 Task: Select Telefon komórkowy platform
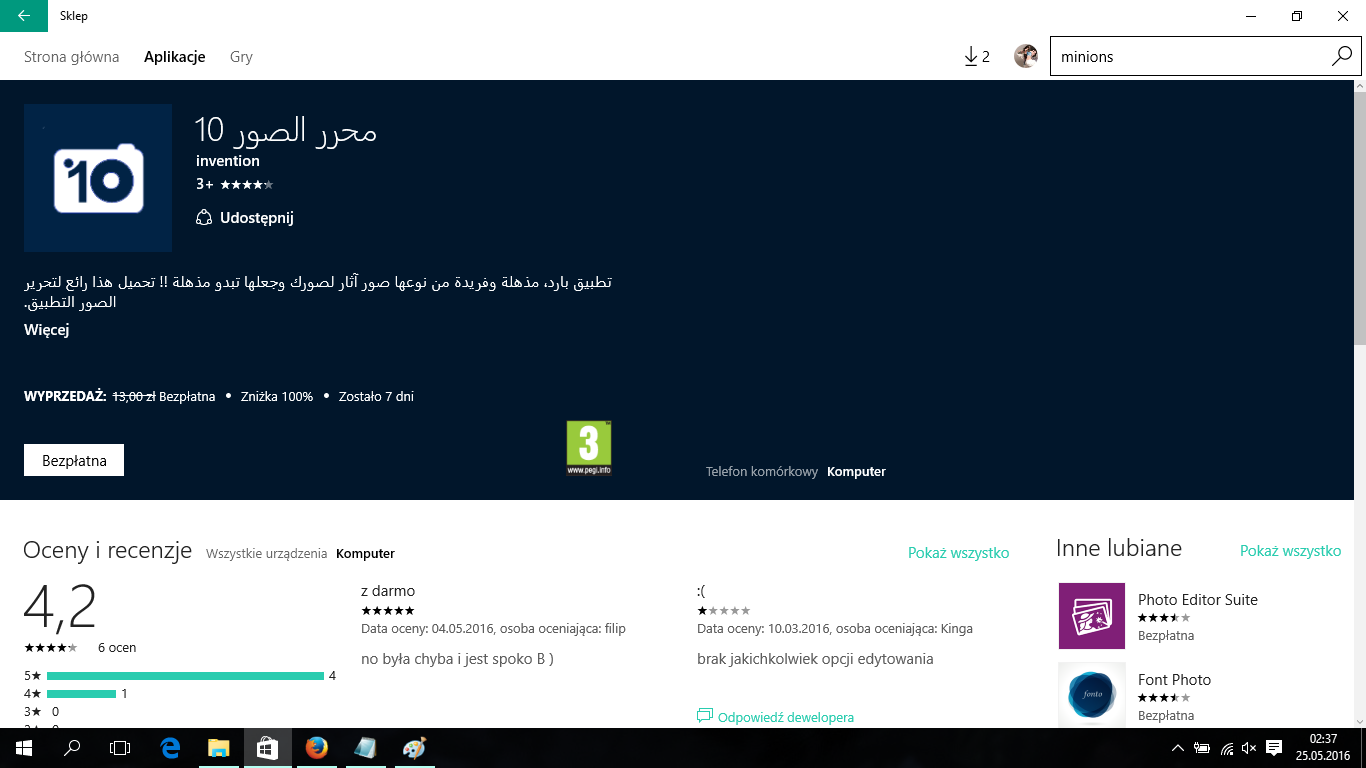[762, 472]
